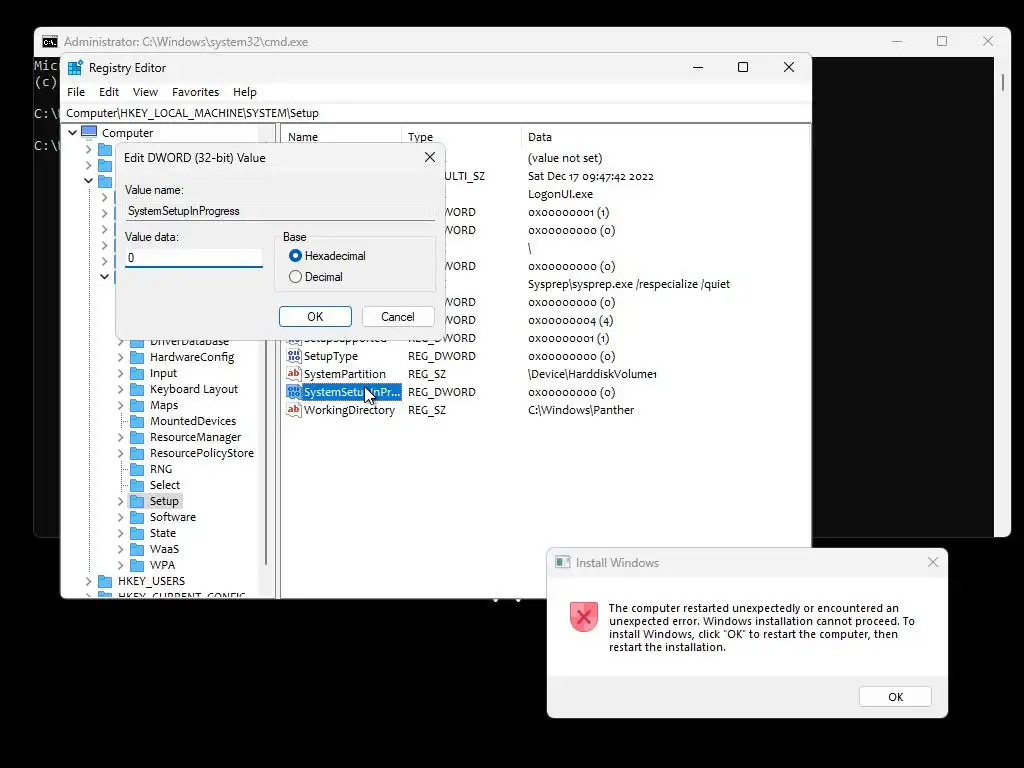Image resolution: width=1024 pixels, height=768 pixels.
Task: Click the red error shield icon in Install Windows
Action: (584, 616)
